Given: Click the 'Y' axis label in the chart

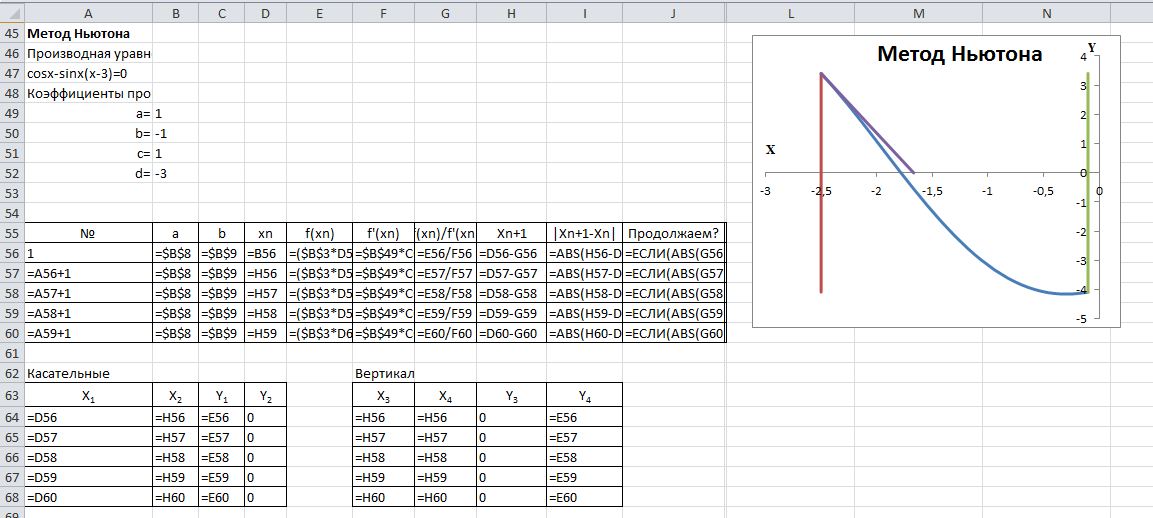Looking at the screenshot, I should (1091, 47).
